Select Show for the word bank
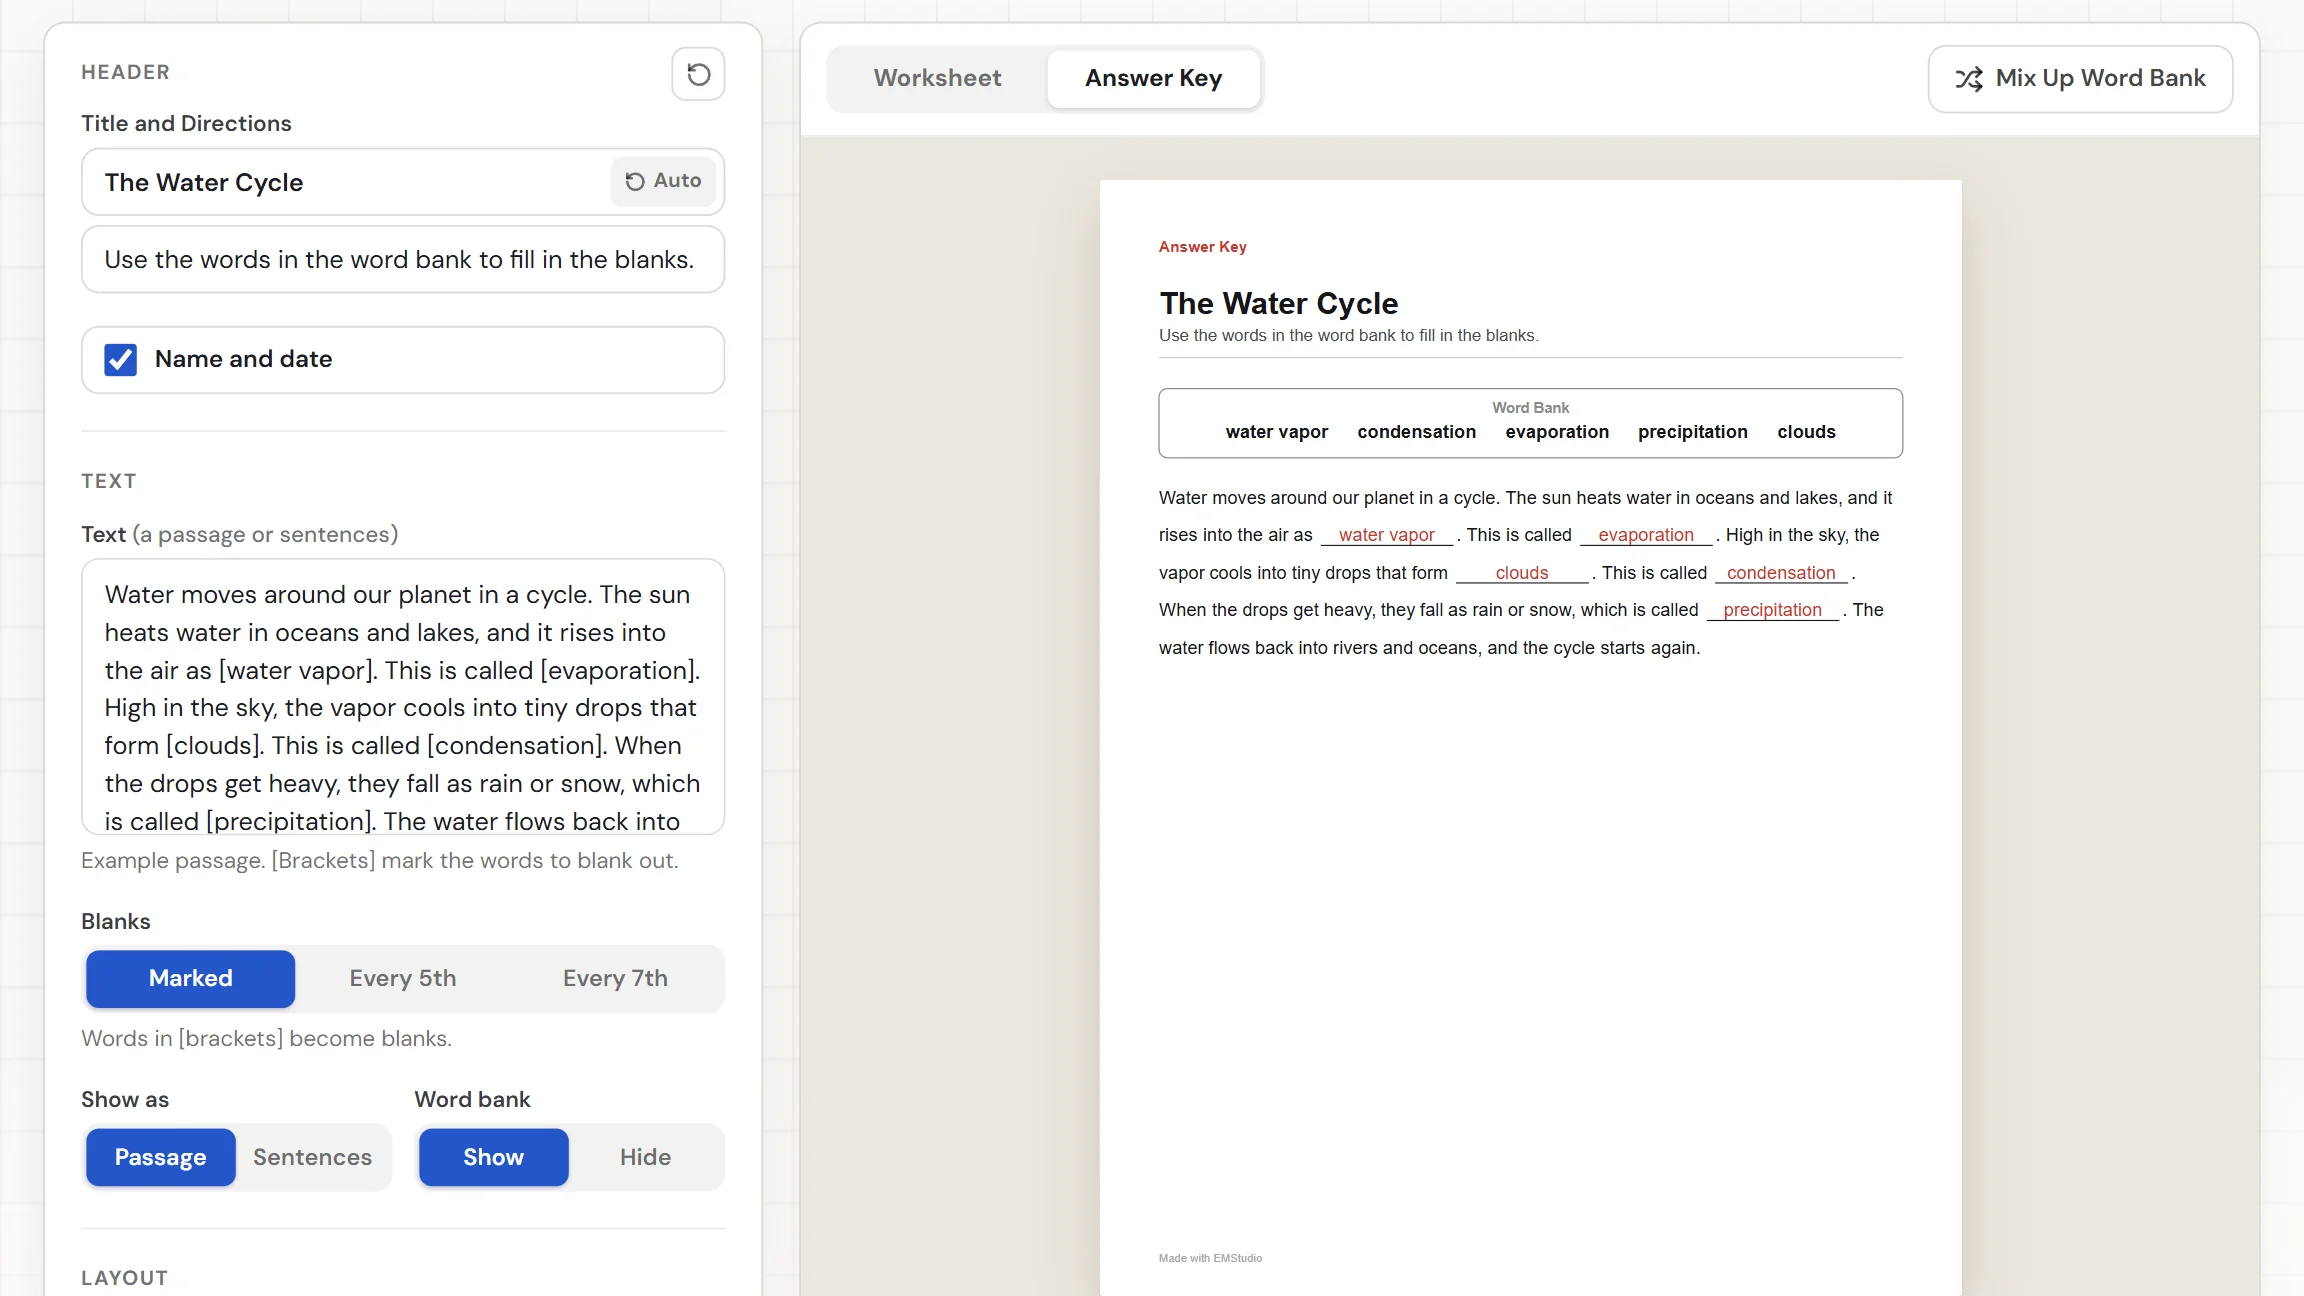 (x=493, y=1157)
